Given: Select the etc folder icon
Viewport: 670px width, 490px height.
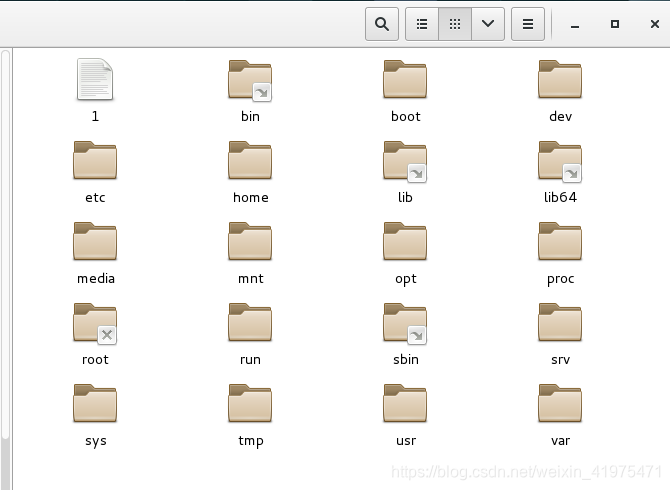Looking at the screenshot, I should 95,160.
